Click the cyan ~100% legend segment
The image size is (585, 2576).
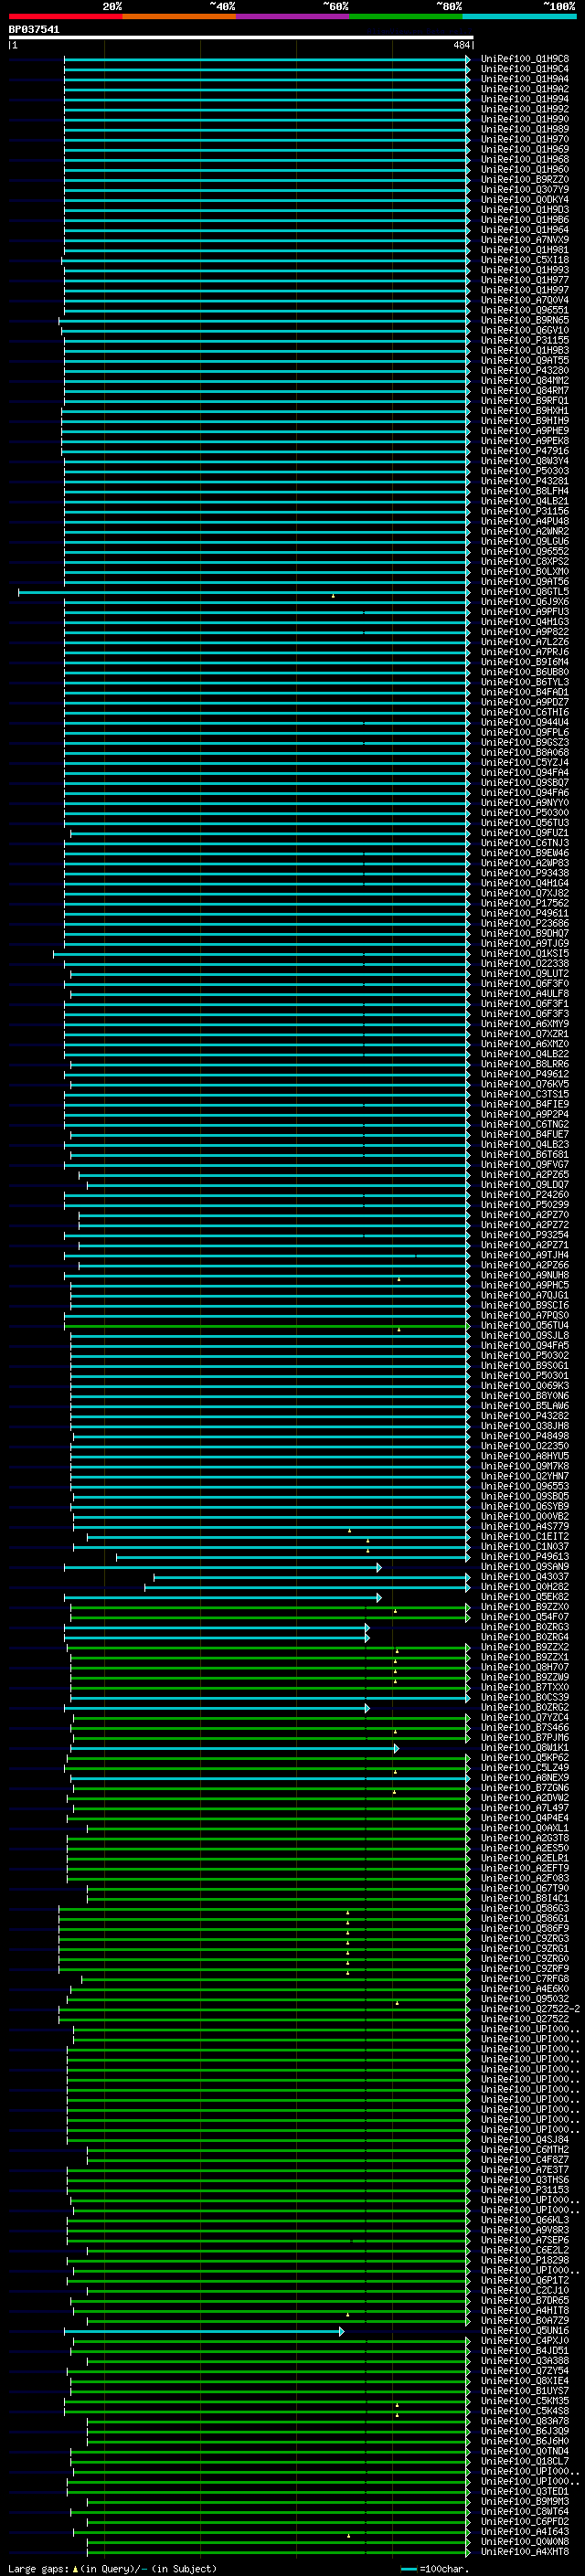pyautogui.click(x=519, y=17)
